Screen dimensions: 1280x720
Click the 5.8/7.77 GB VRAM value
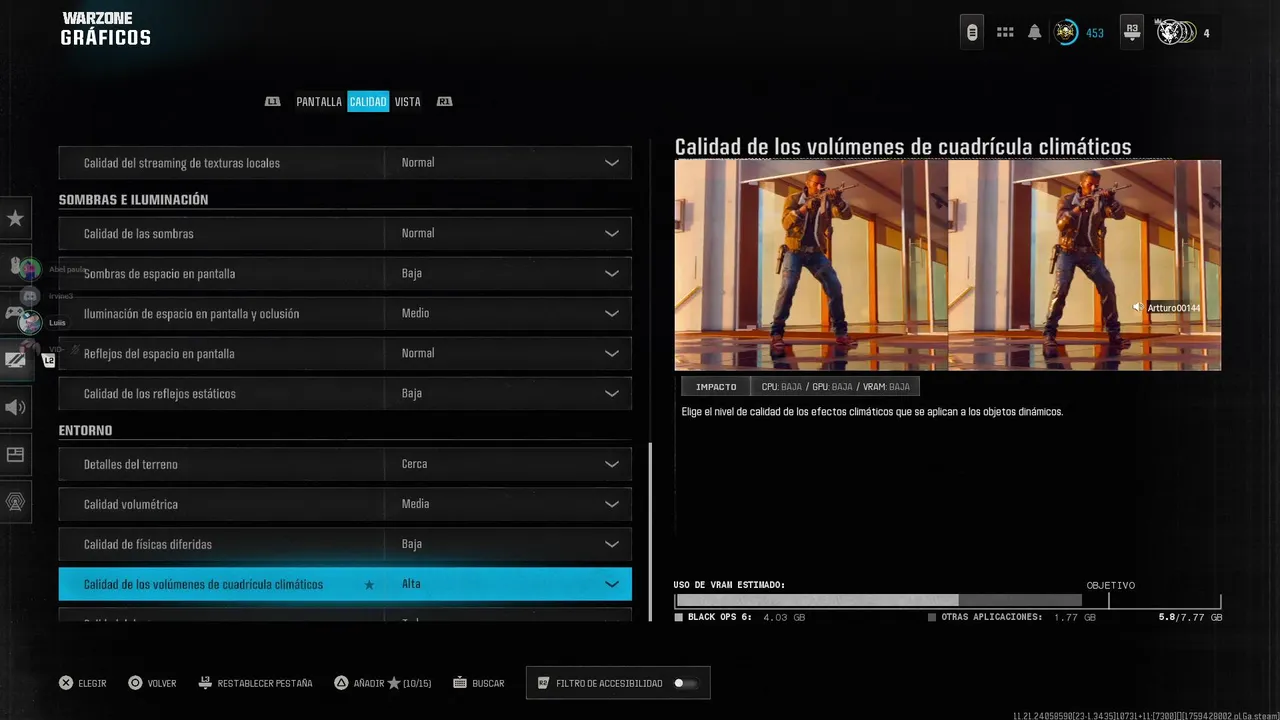(x=1190, y=618)
